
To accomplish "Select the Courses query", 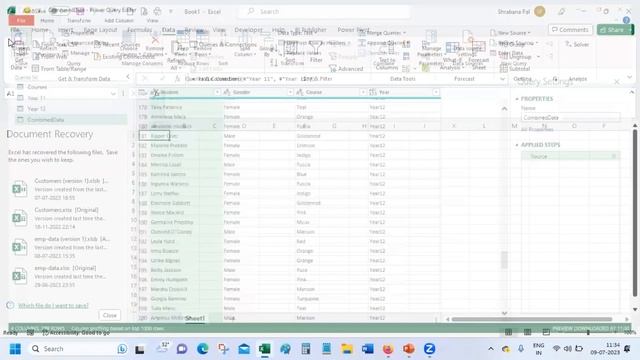I will (x=37, y=87).
